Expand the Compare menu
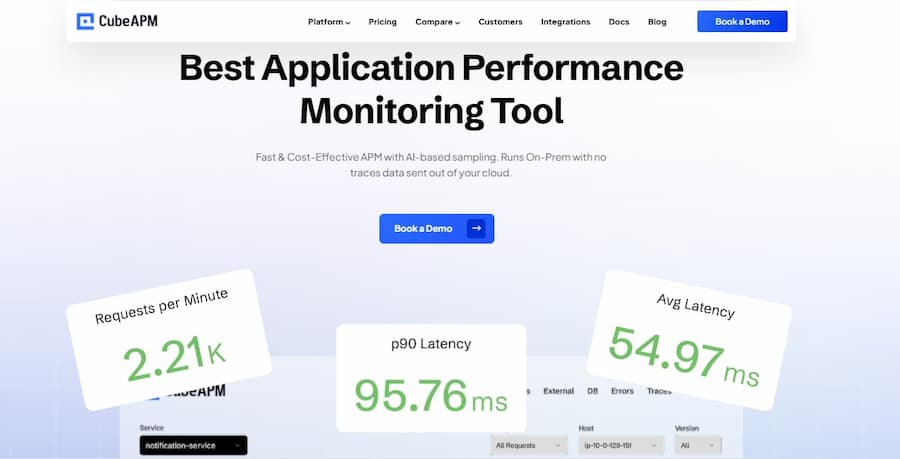 click(437, 22)
